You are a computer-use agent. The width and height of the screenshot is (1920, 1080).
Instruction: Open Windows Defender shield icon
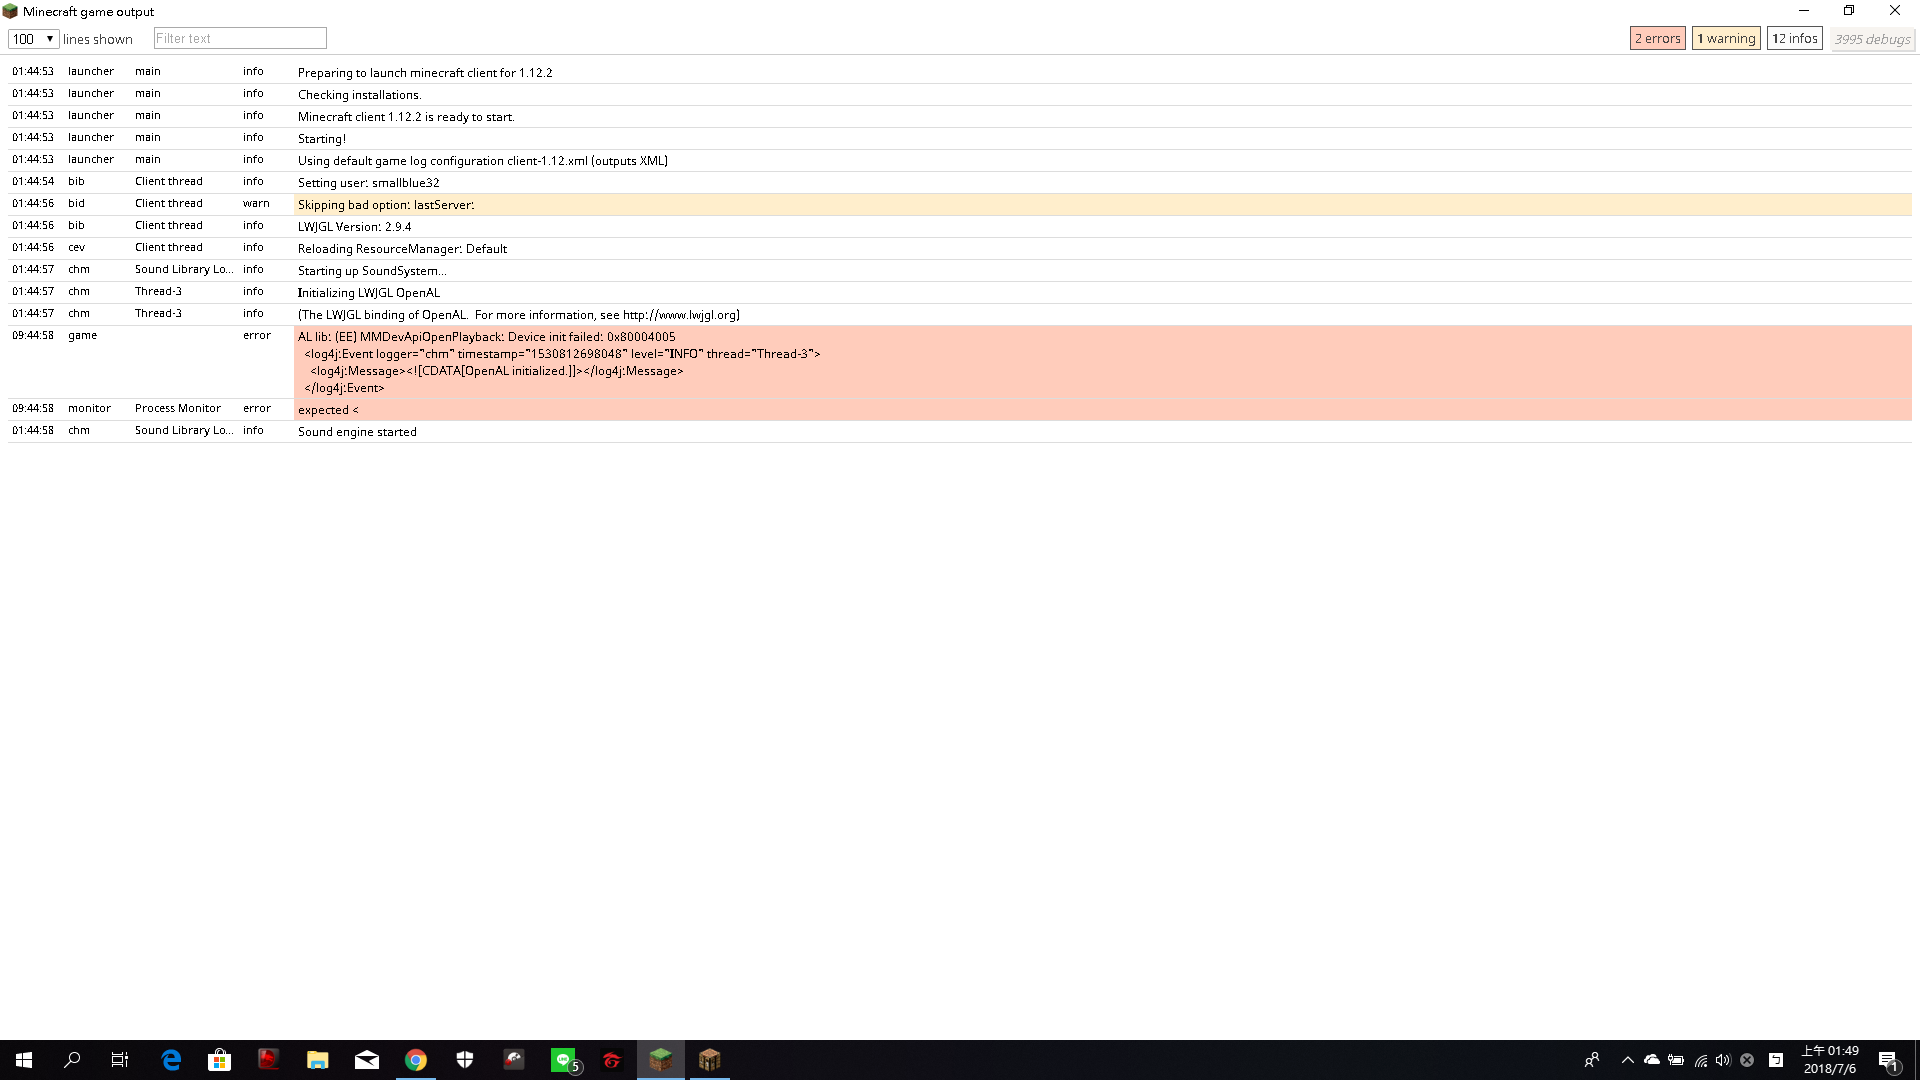point(465,1060)
